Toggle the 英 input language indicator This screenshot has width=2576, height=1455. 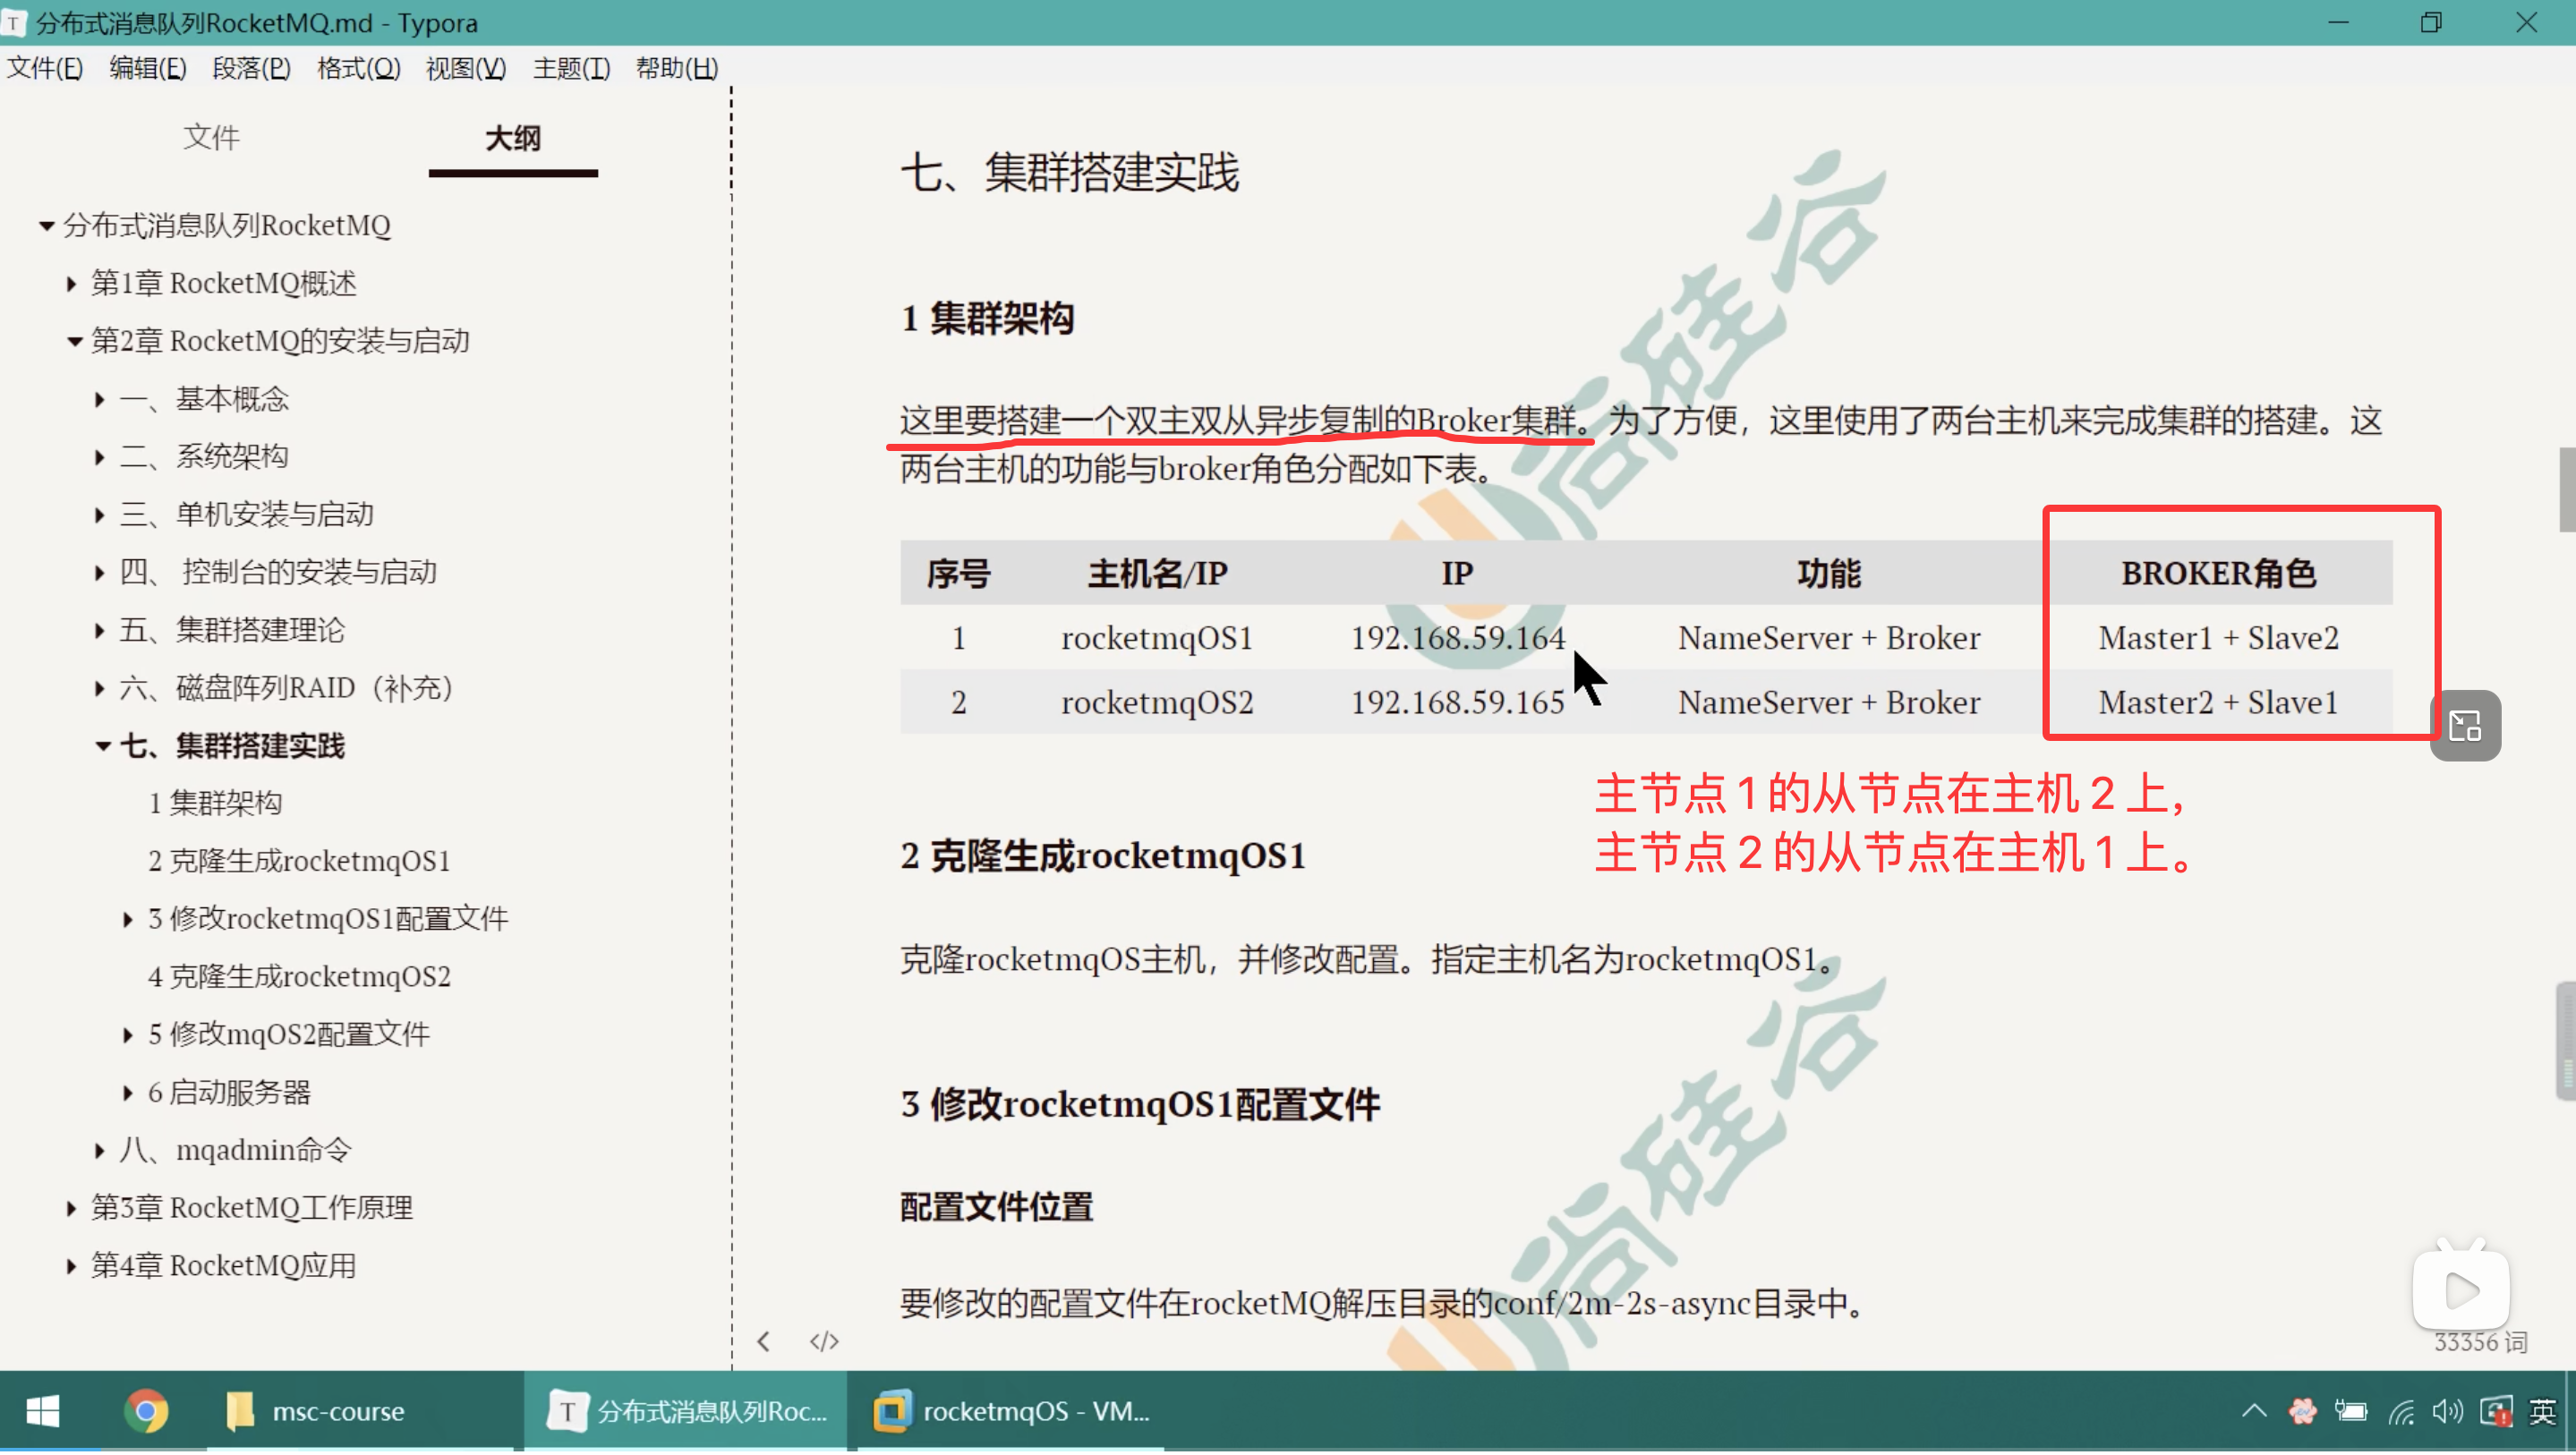2542,1411
